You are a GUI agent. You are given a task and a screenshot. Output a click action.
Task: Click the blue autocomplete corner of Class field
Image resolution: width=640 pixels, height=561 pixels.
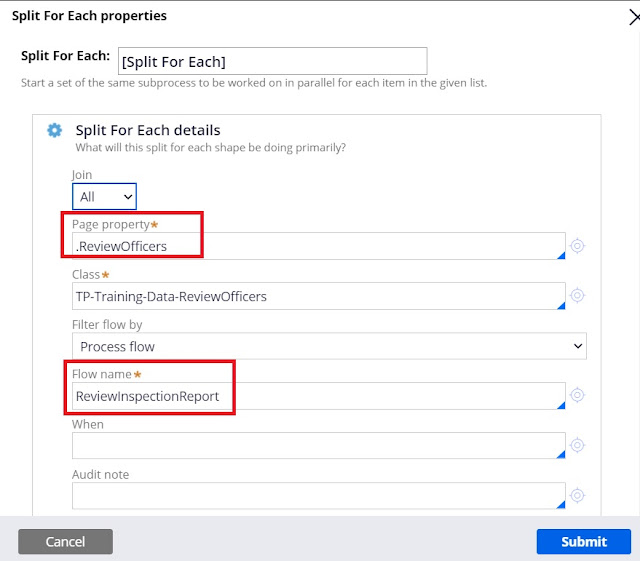560,304
